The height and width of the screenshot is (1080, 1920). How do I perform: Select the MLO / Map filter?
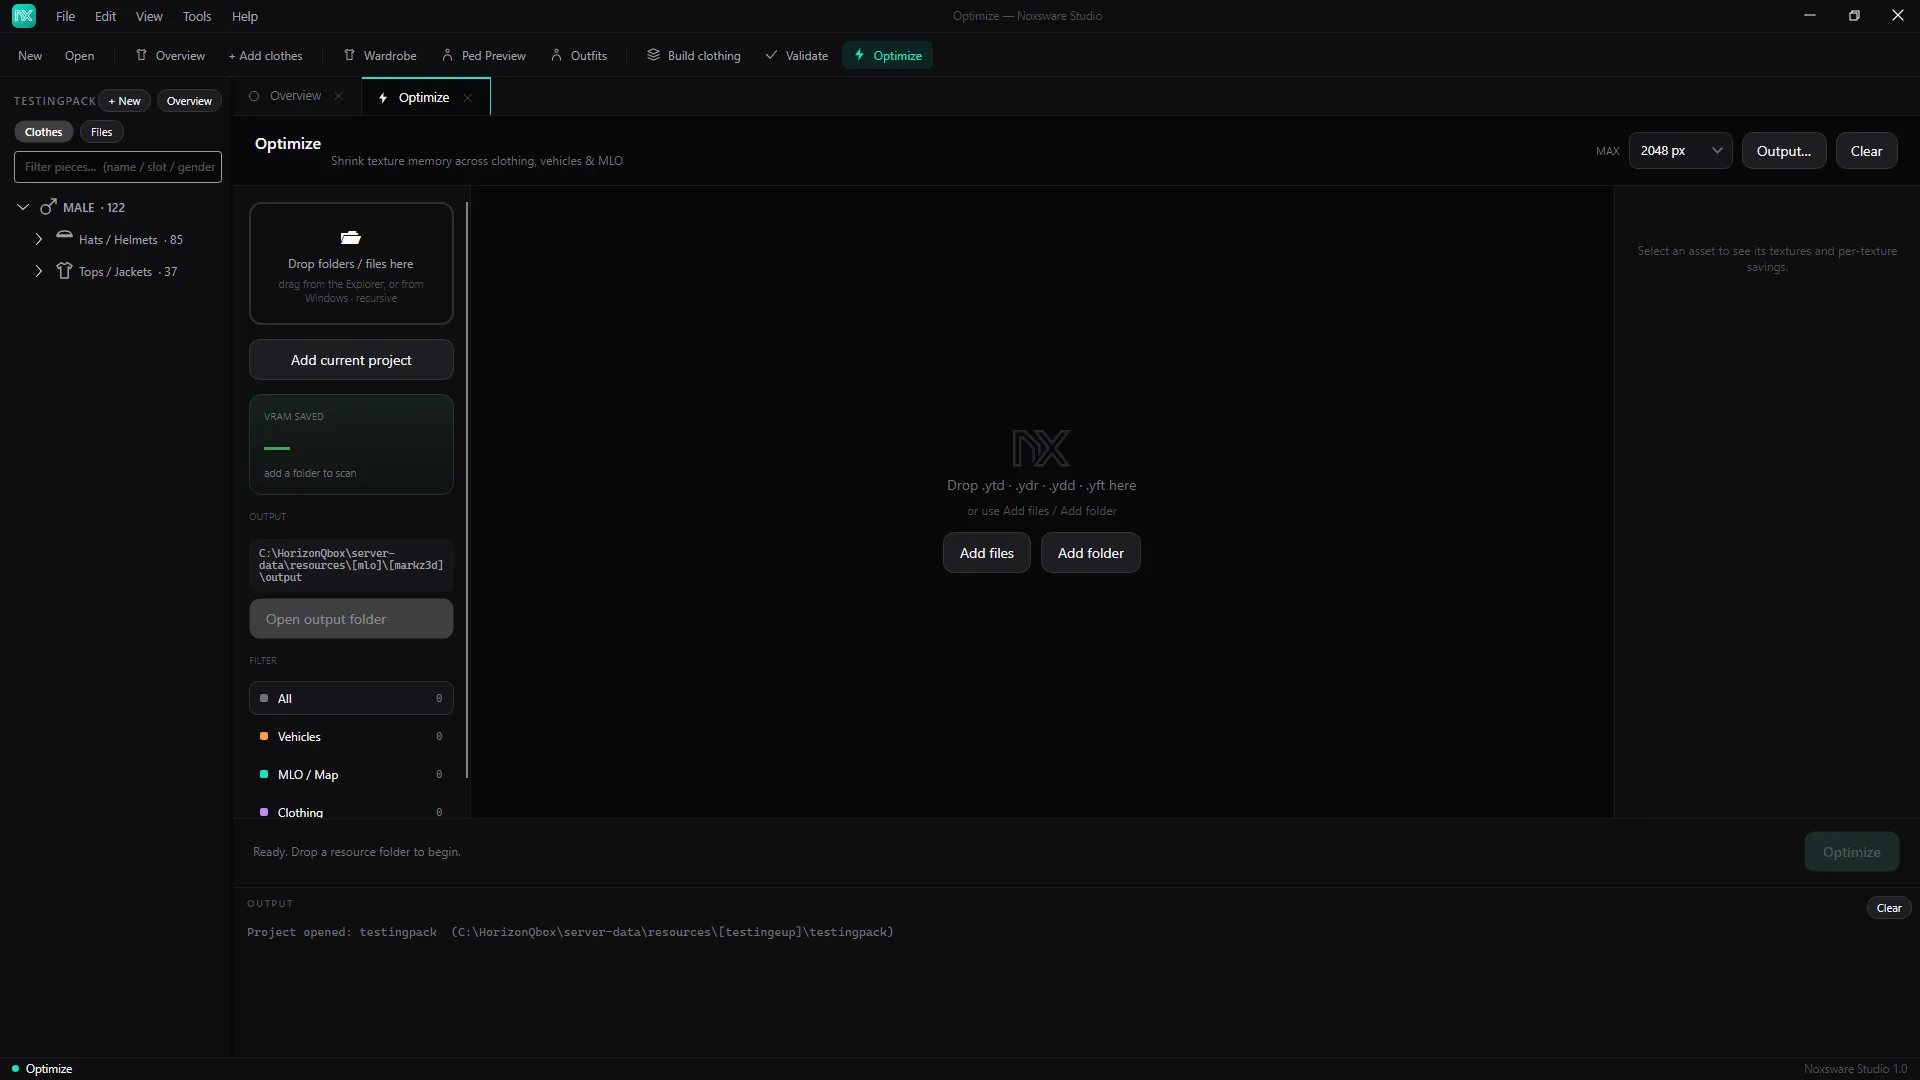(x=351, y=774)
